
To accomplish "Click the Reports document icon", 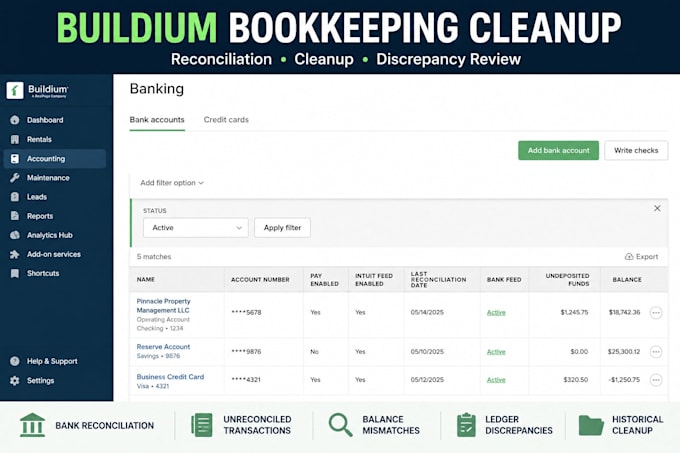I will (15, 216).
